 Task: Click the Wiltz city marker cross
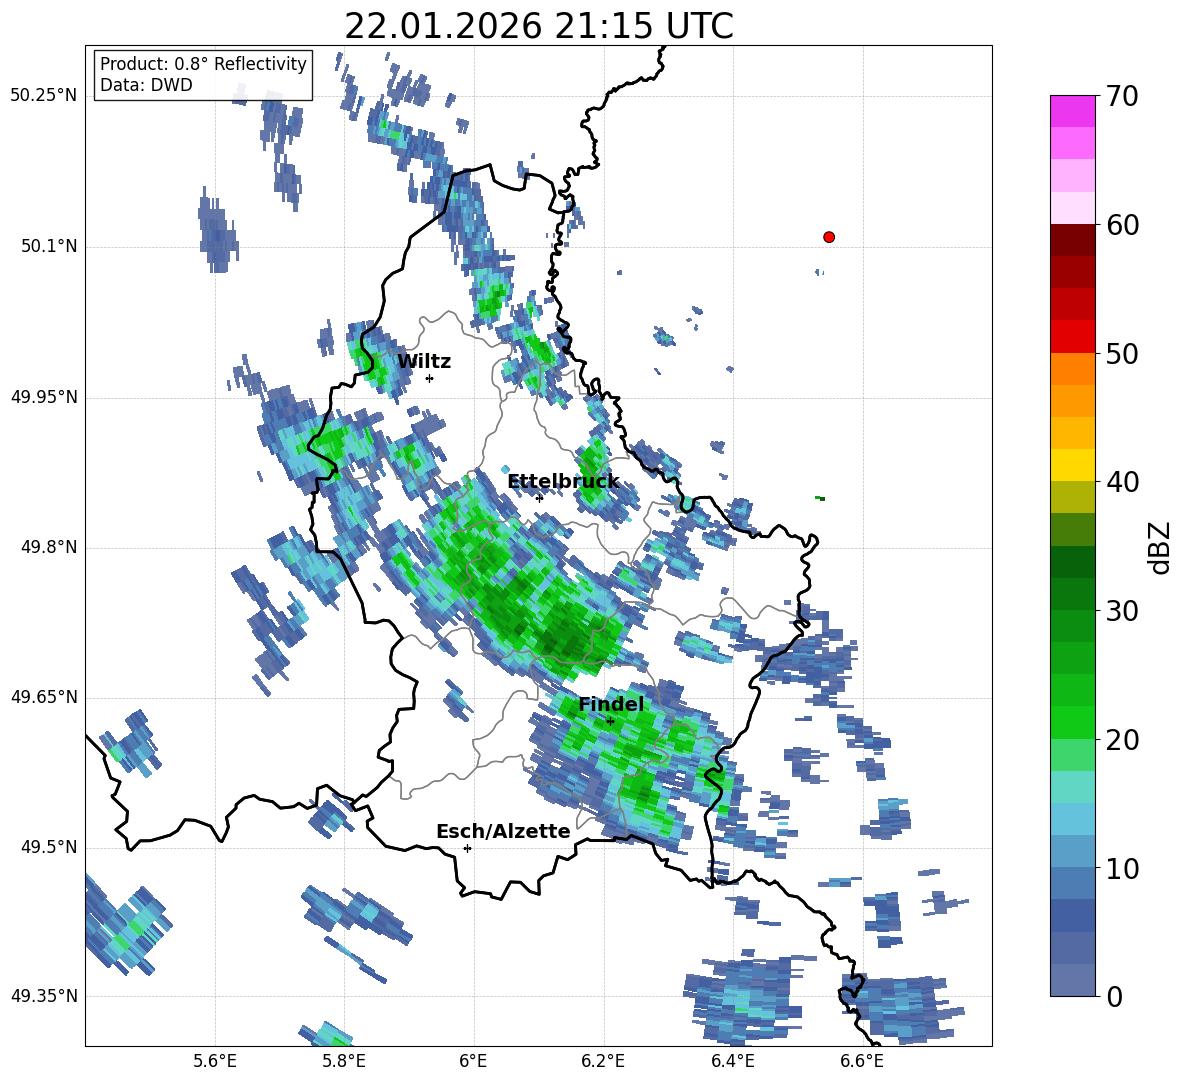click(x=430, y=378)
